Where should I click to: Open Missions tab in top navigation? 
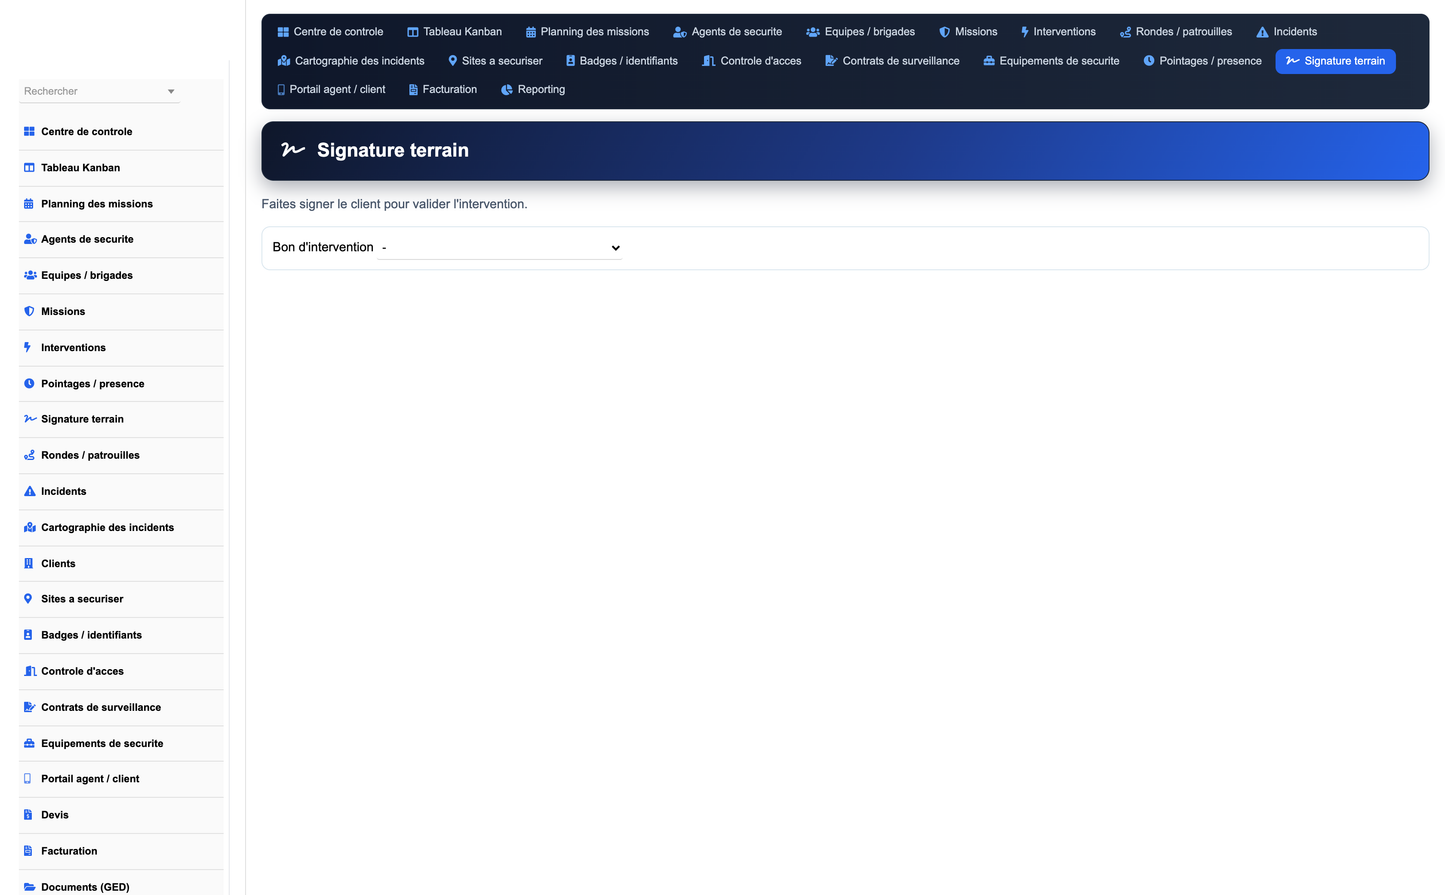968,32
